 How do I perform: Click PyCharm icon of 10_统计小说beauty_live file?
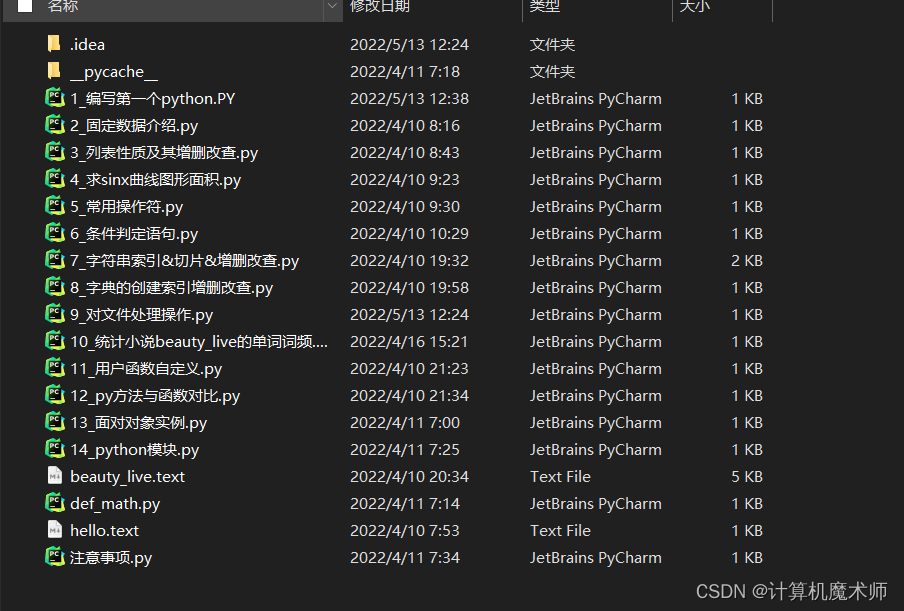tap(55, 341)
